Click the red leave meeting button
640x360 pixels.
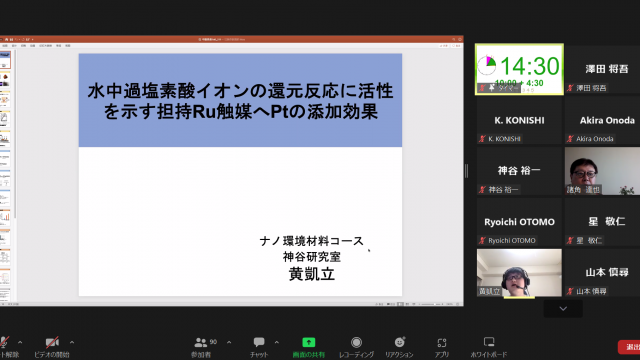(x=630, y=347)
